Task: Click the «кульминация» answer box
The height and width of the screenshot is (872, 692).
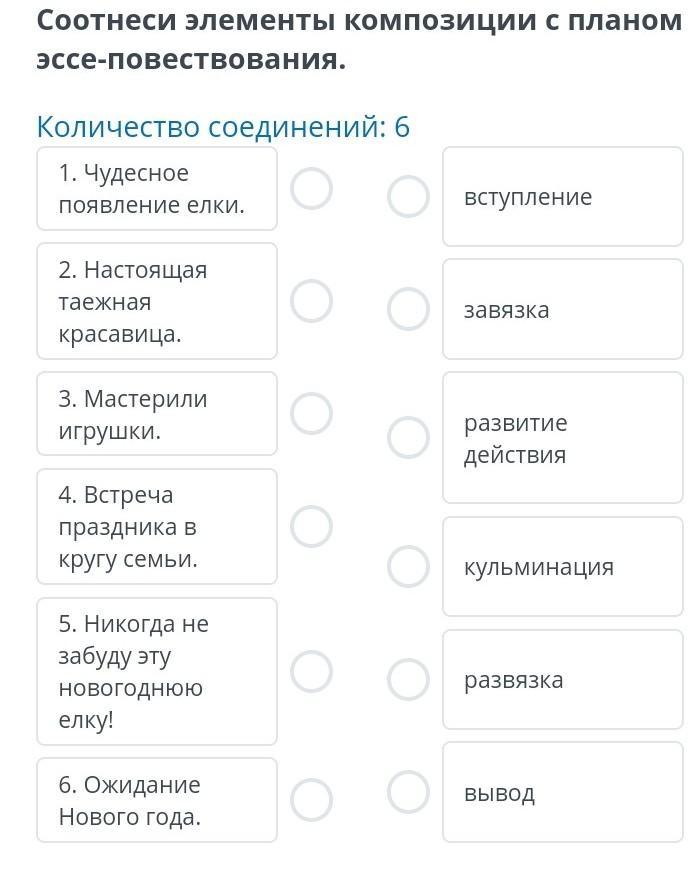Action: (562, 567)
